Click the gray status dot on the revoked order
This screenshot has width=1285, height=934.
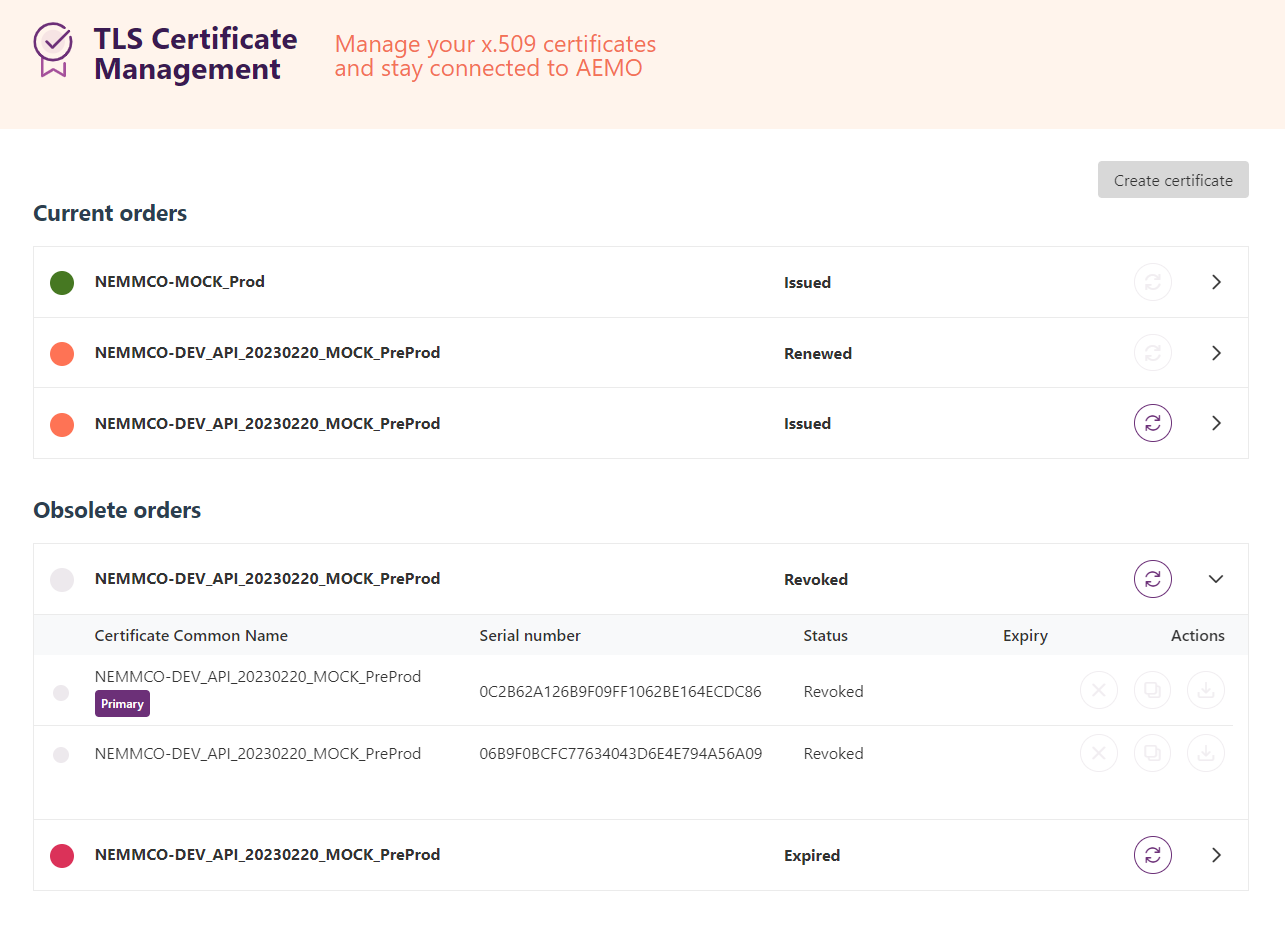click(62, 579)
